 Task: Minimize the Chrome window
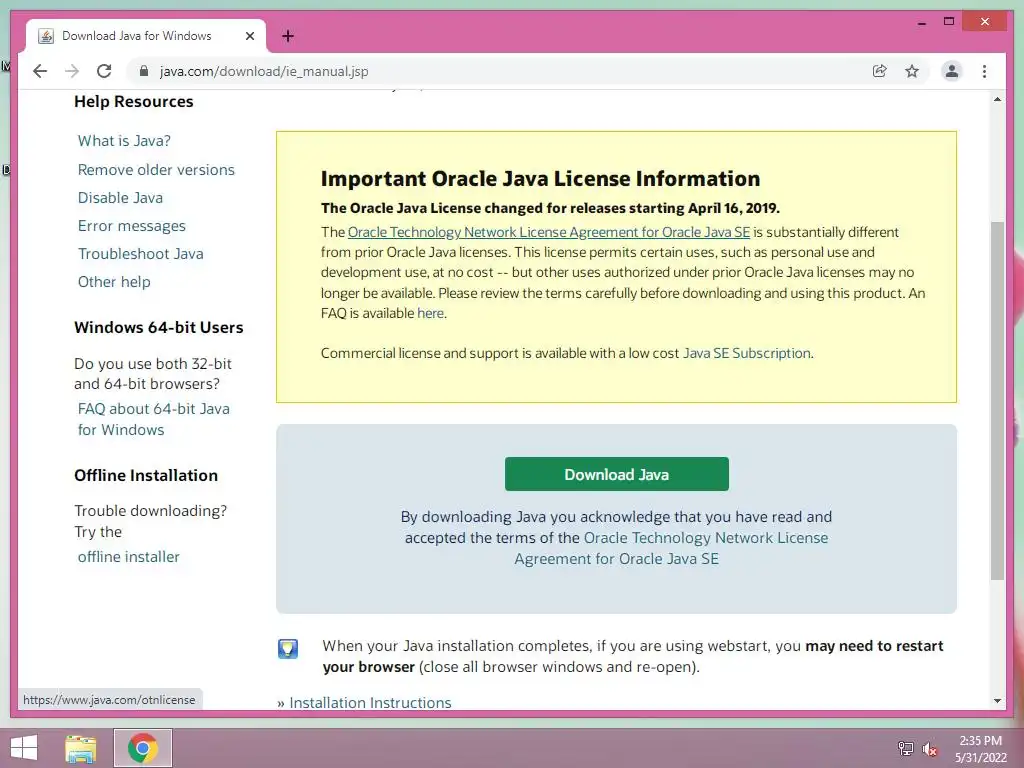921,22
